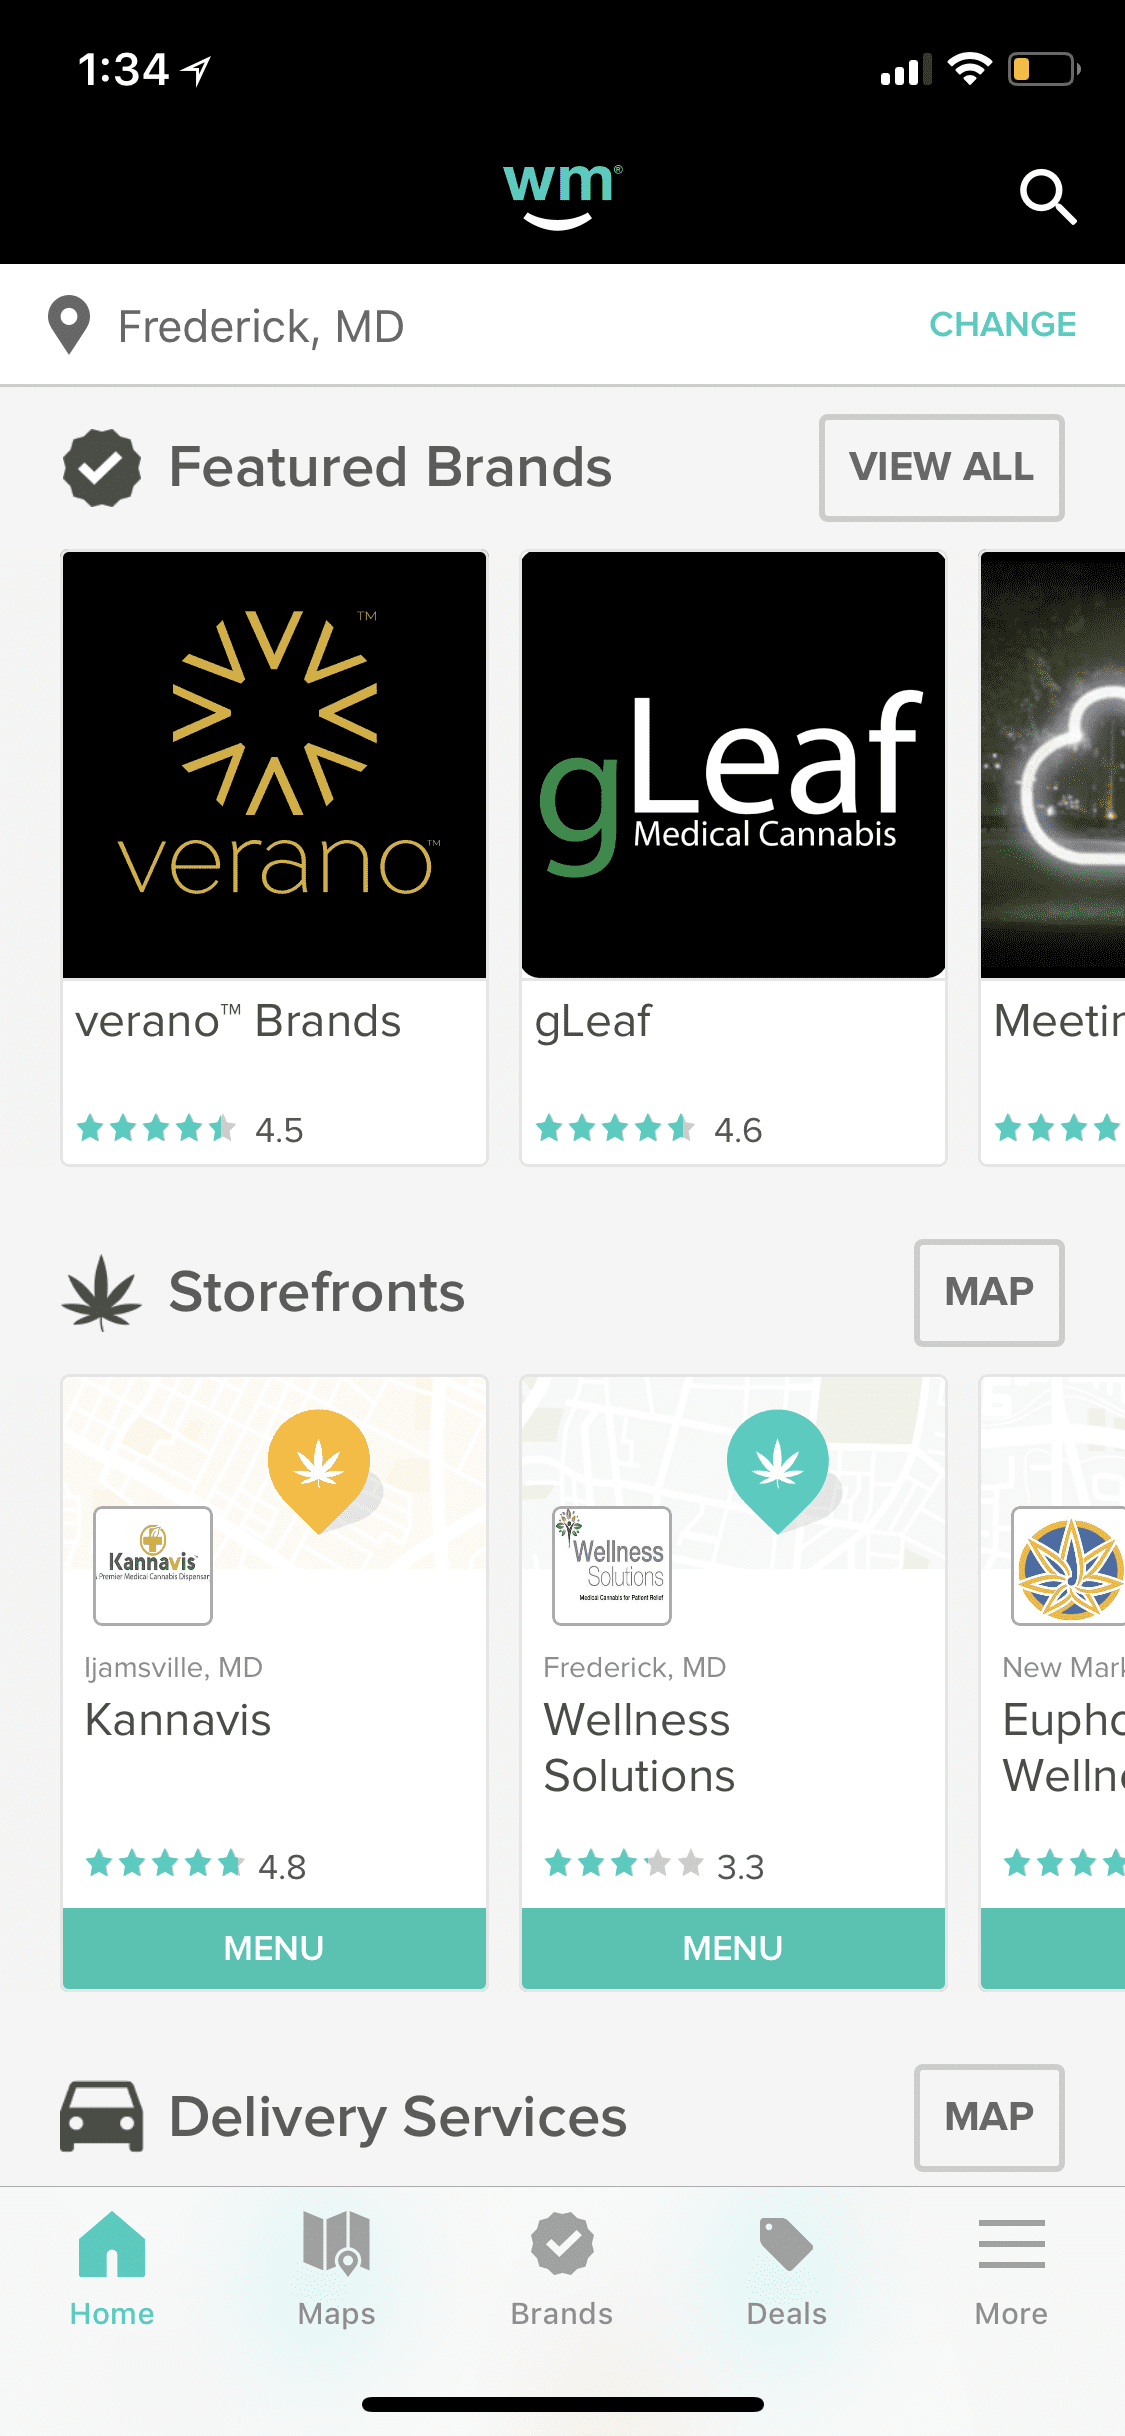Open the Delivery Services map
This screenshot has width=1125, height=2436.
989,2117
